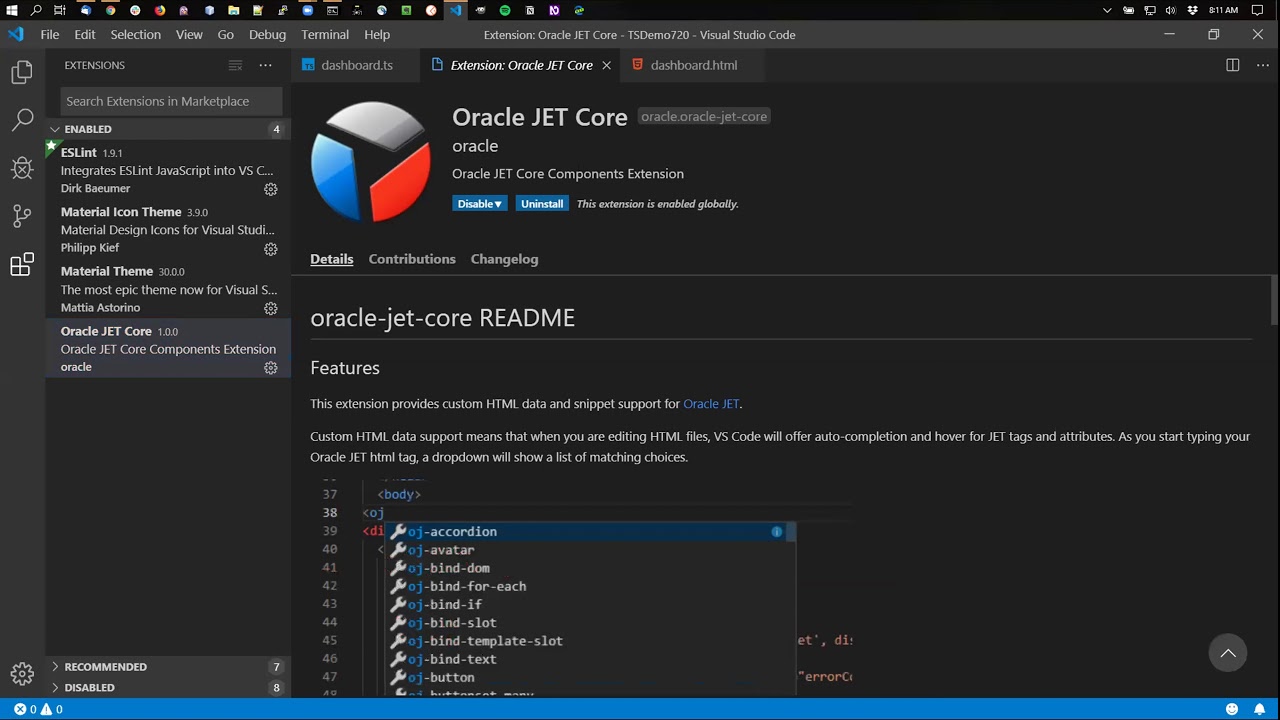Image resolution: width=1280 pixels, height=720 pixels.
Task: Switch to the dashboard.ts tab
Action: pos(356,65)
